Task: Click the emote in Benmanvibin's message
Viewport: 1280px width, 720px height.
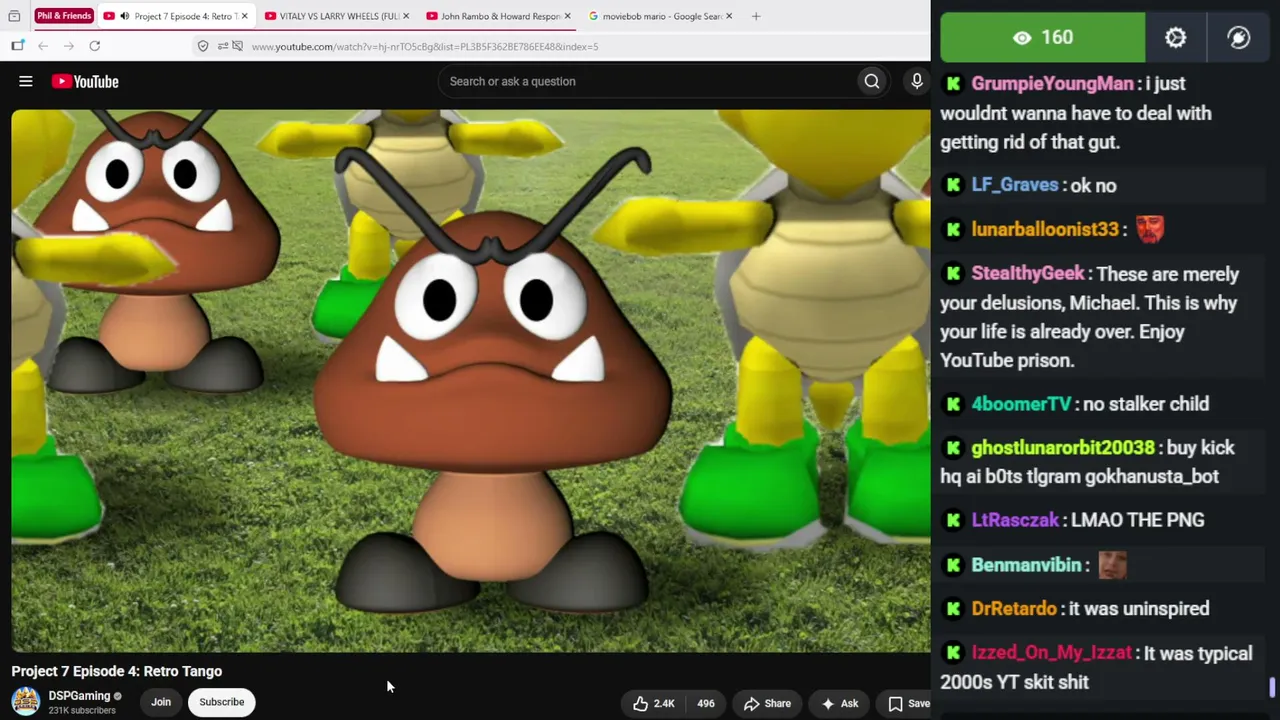Action: (x=1112, y=565)
